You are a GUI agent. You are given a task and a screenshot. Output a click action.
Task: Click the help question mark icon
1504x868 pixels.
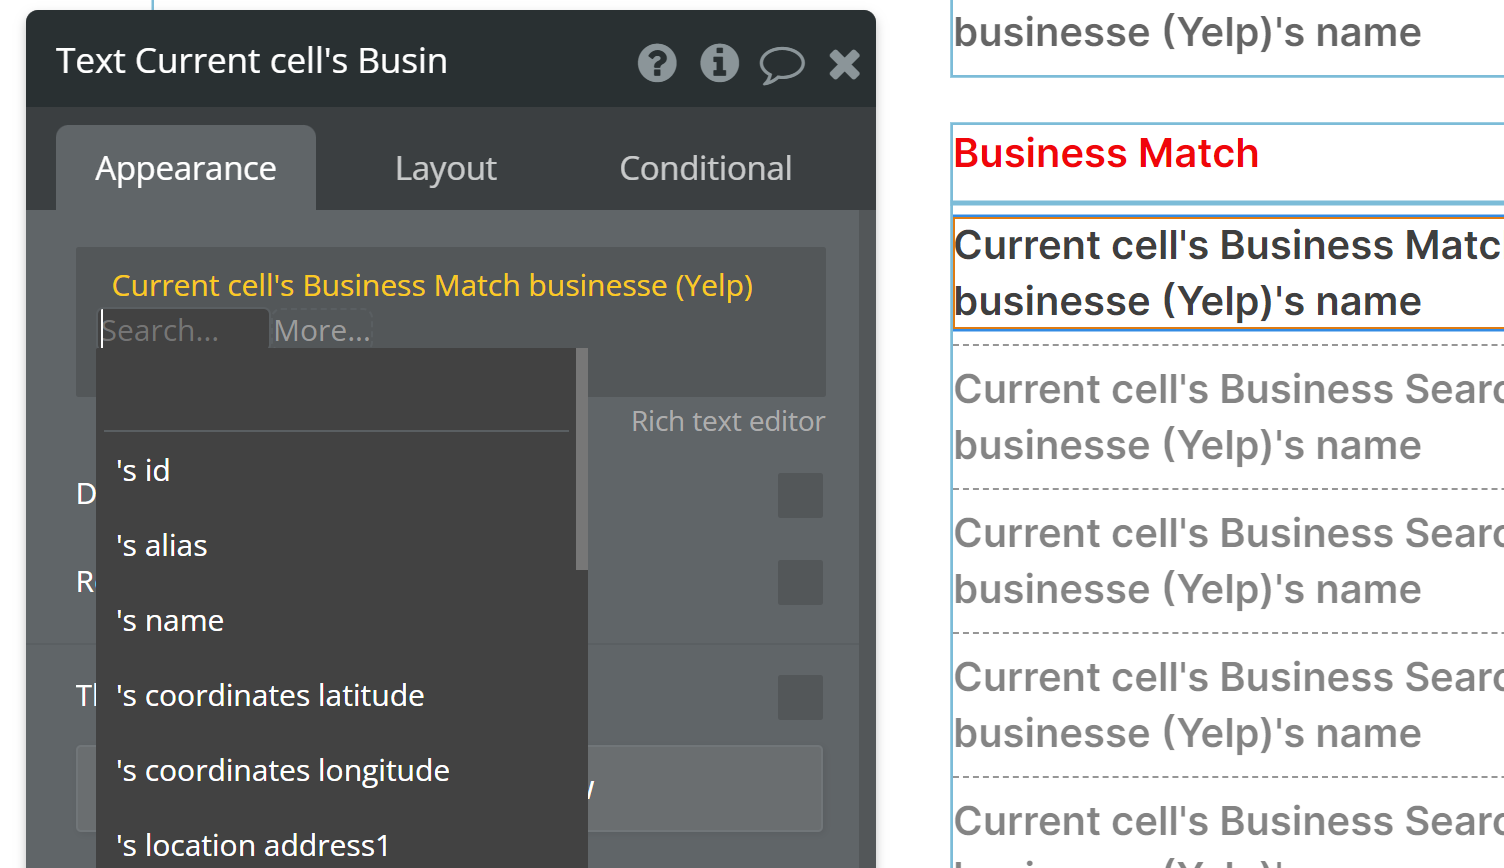657,64
